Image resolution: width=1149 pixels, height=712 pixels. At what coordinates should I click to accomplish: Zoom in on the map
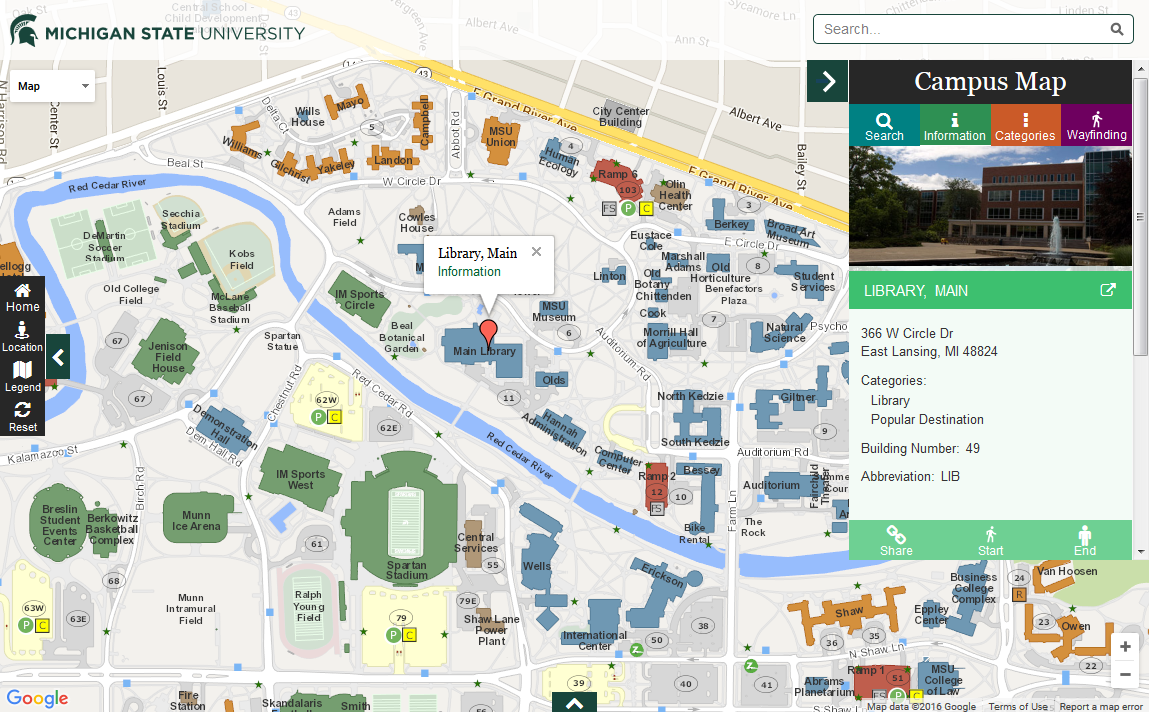(x=1125, y=647)
